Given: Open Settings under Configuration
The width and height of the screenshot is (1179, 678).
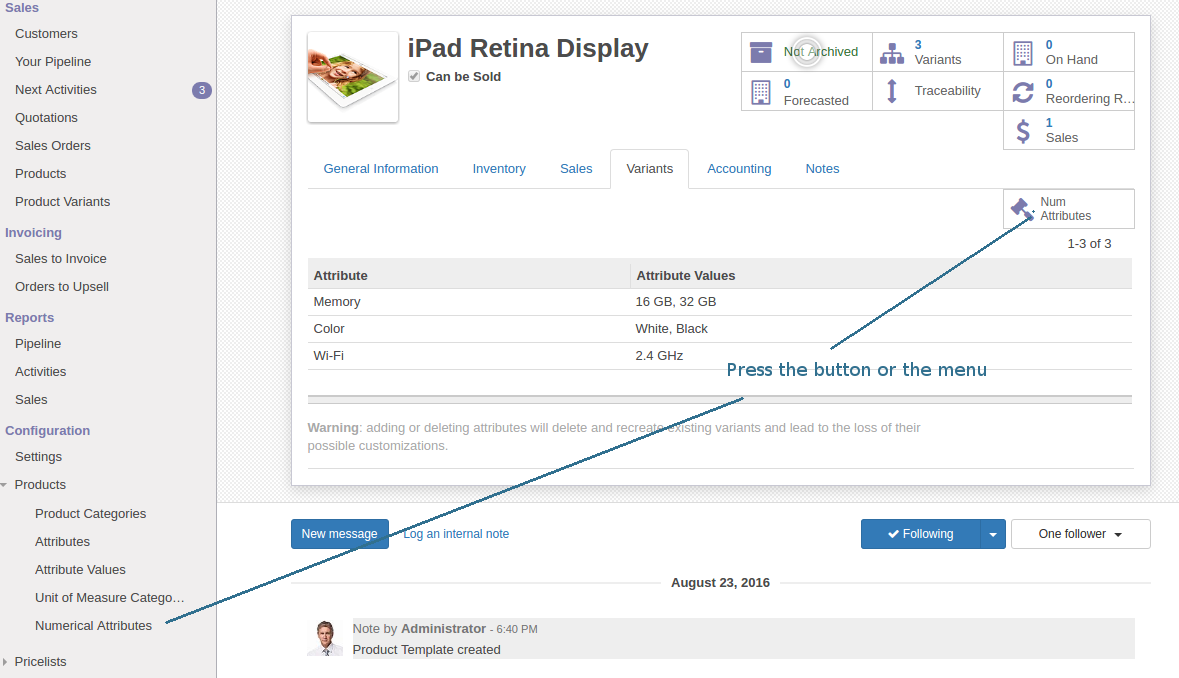Looking at the screenshot, I should click(x=38, y=457).
